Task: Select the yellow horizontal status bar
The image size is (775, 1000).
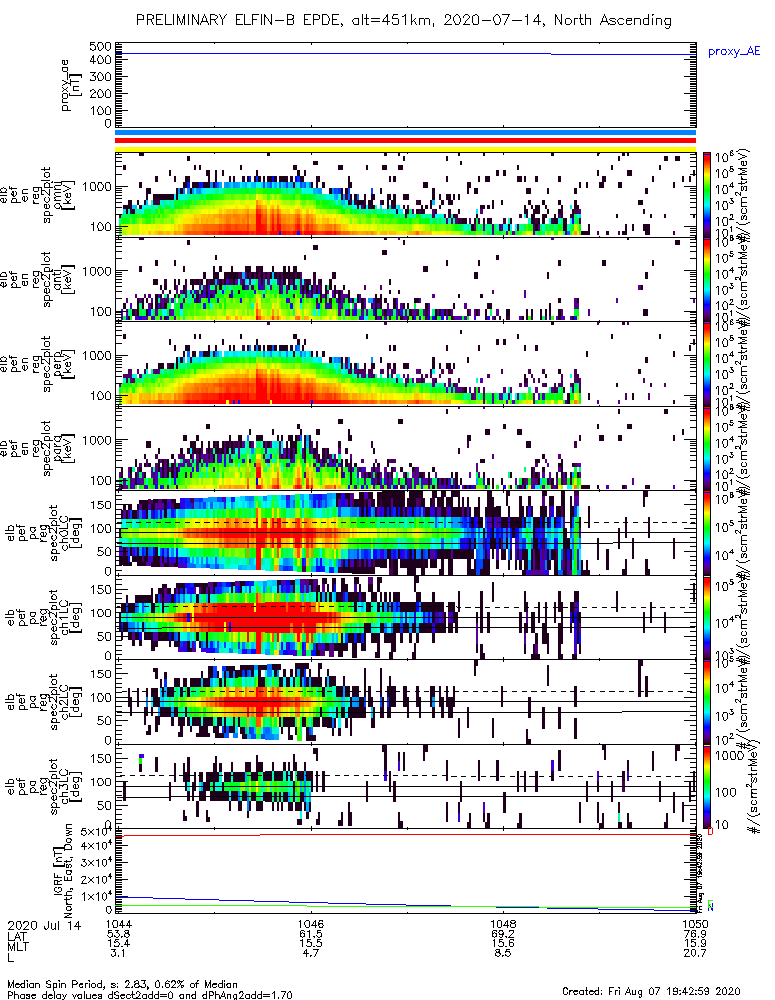Action: (405, 149)
